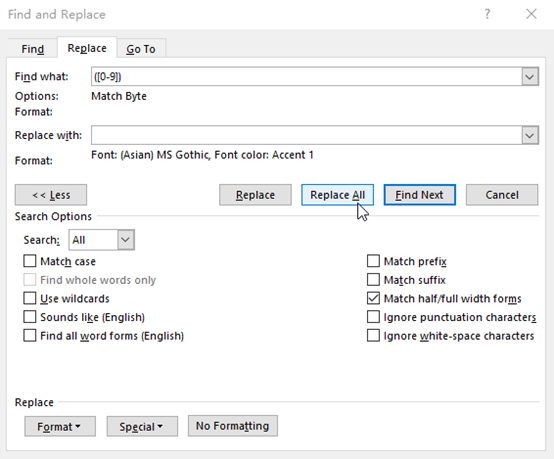The width and height of the screenshot is (554, 459).
Task: Enable the Match case checkbox
Action: [x=30, y=261]
